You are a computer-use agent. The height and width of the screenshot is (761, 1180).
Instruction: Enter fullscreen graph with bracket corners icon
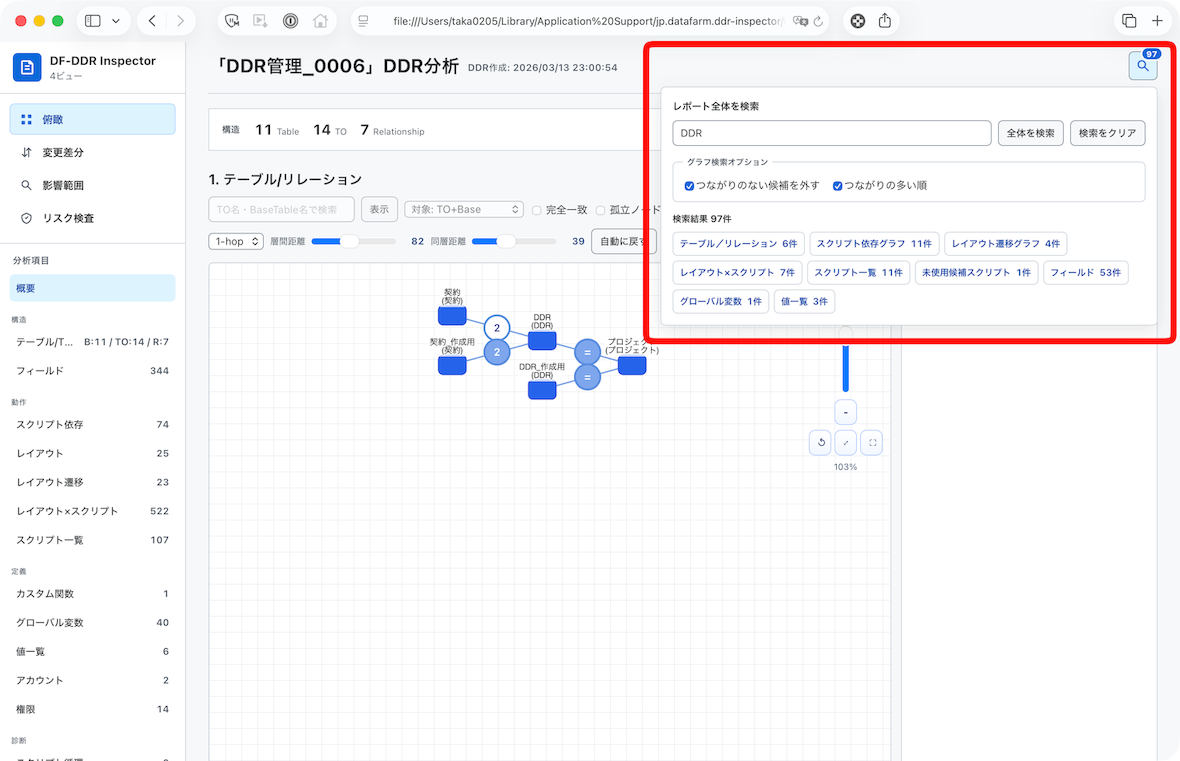tap(872, 443)
